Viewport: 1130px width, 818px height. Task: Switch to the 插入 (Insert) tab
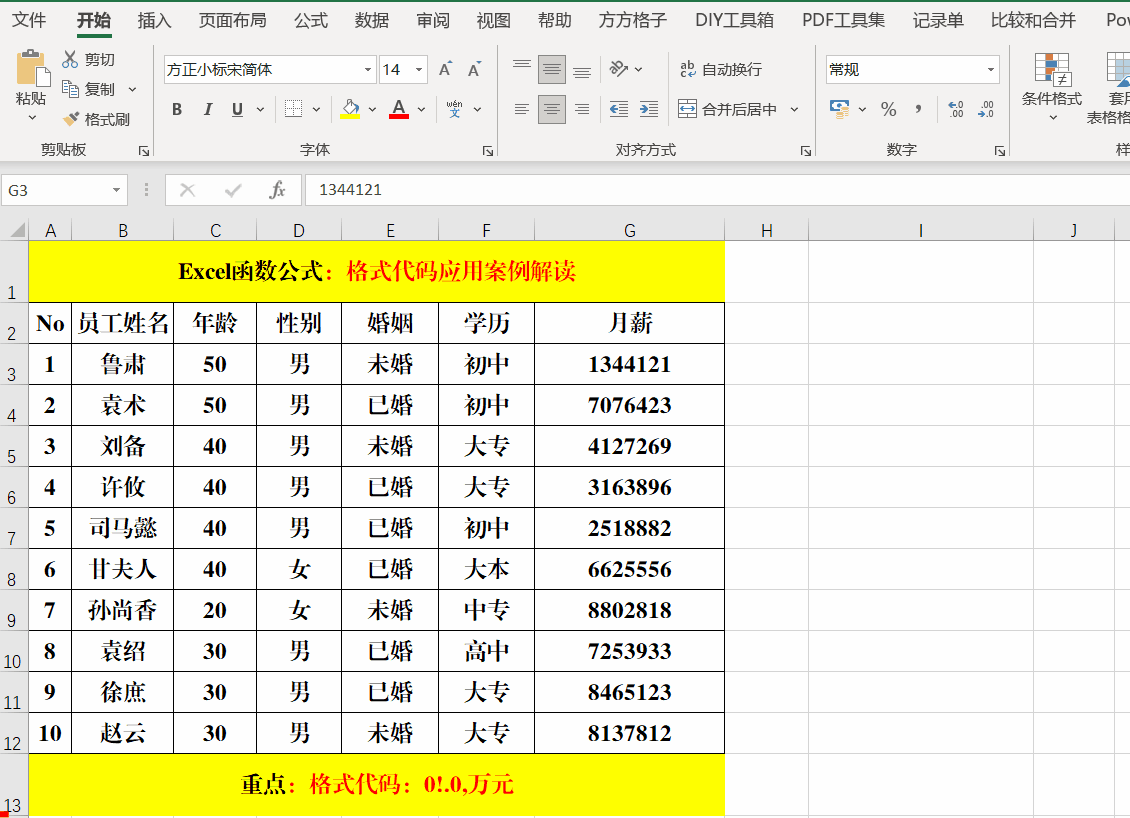click(x=154, y=20)
